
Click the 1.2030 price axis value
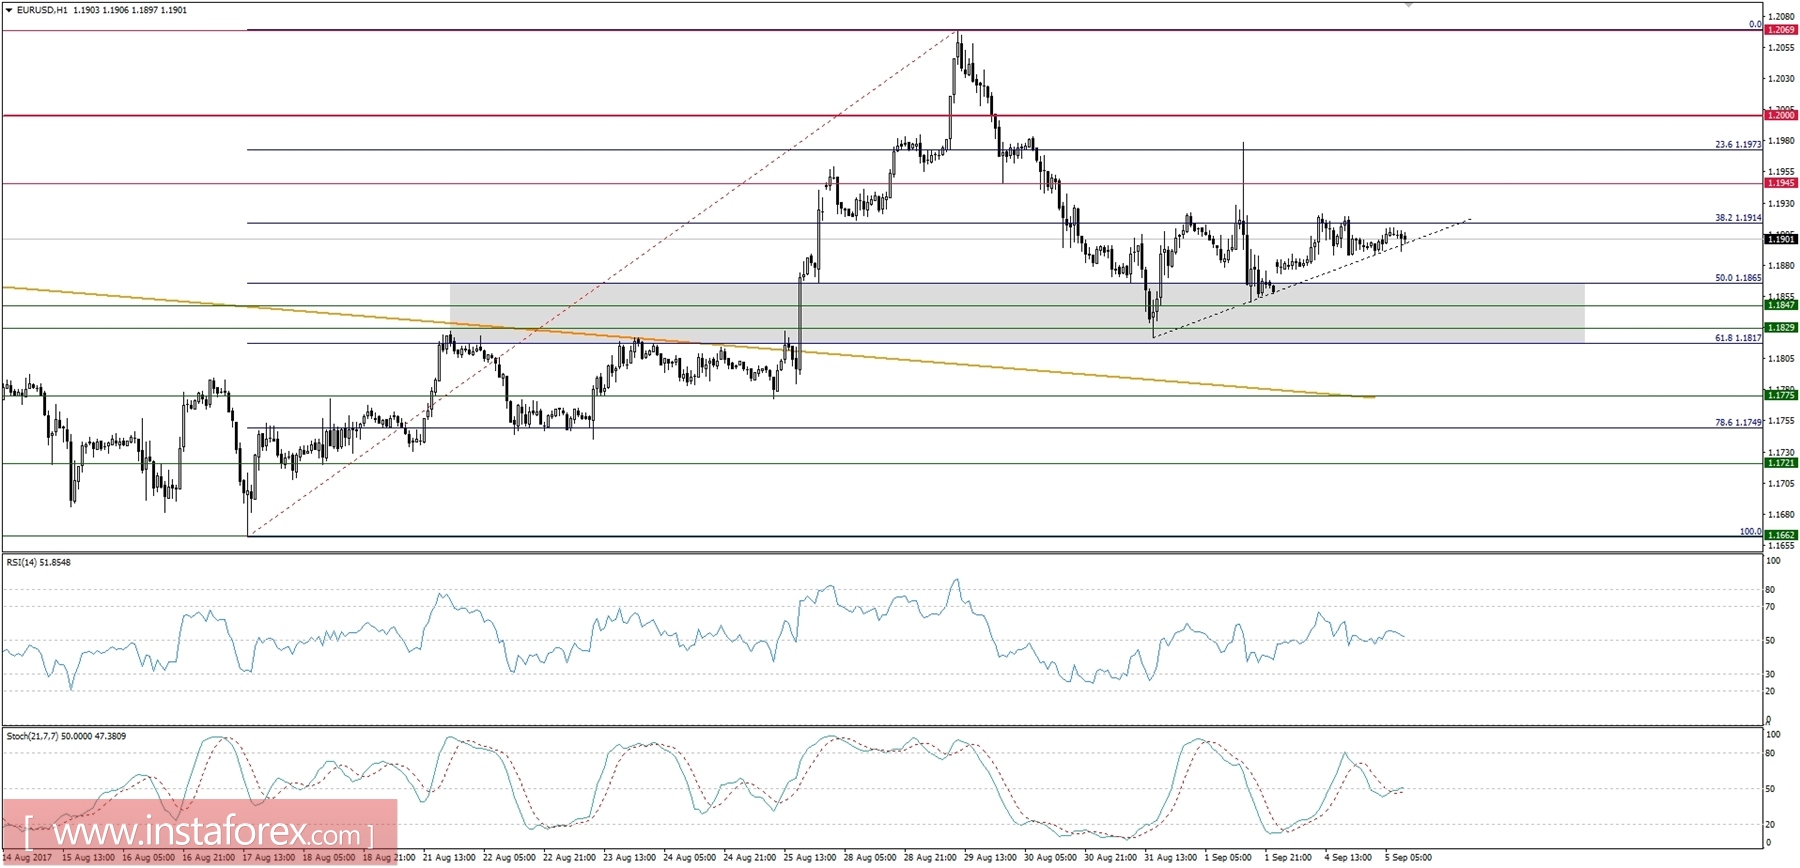click(1781, 78)
